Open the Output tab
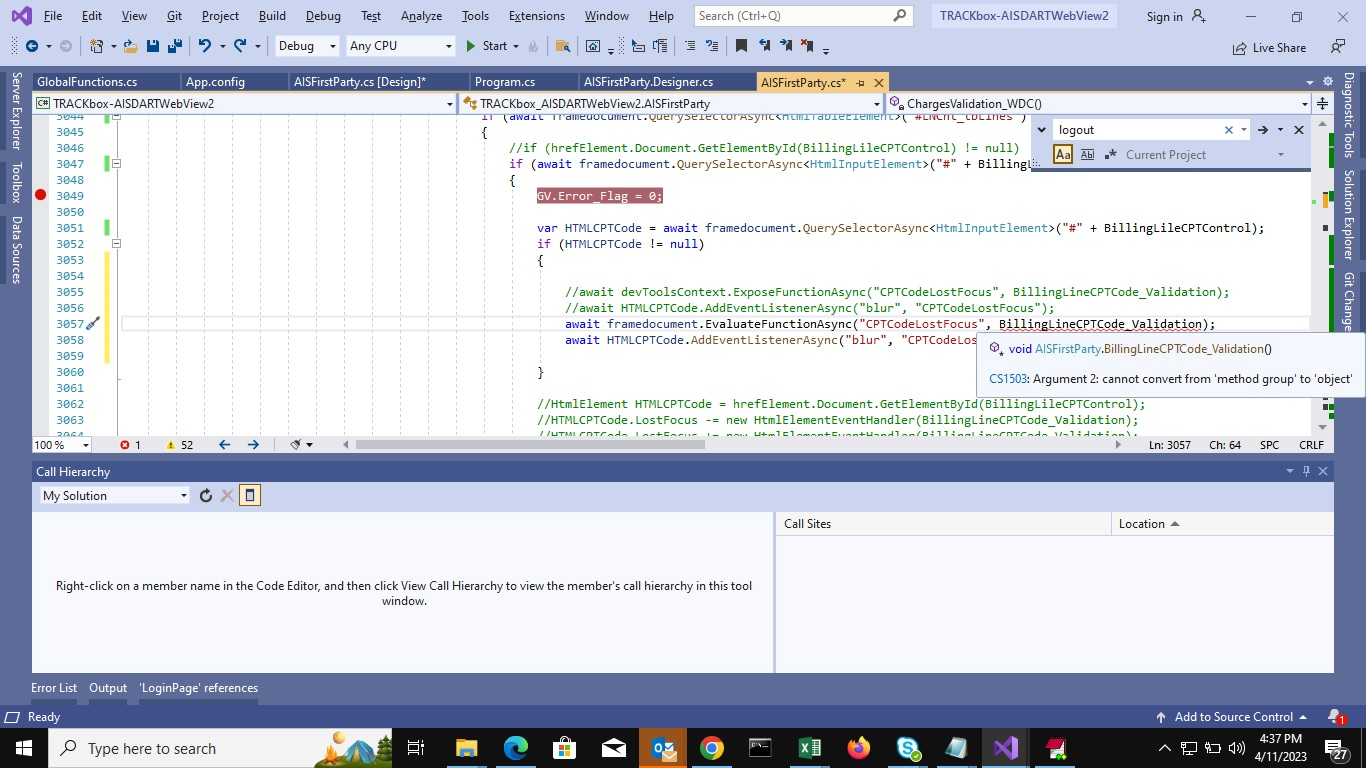The height and width of the screenshot is (768, 1366). (108, 688)
